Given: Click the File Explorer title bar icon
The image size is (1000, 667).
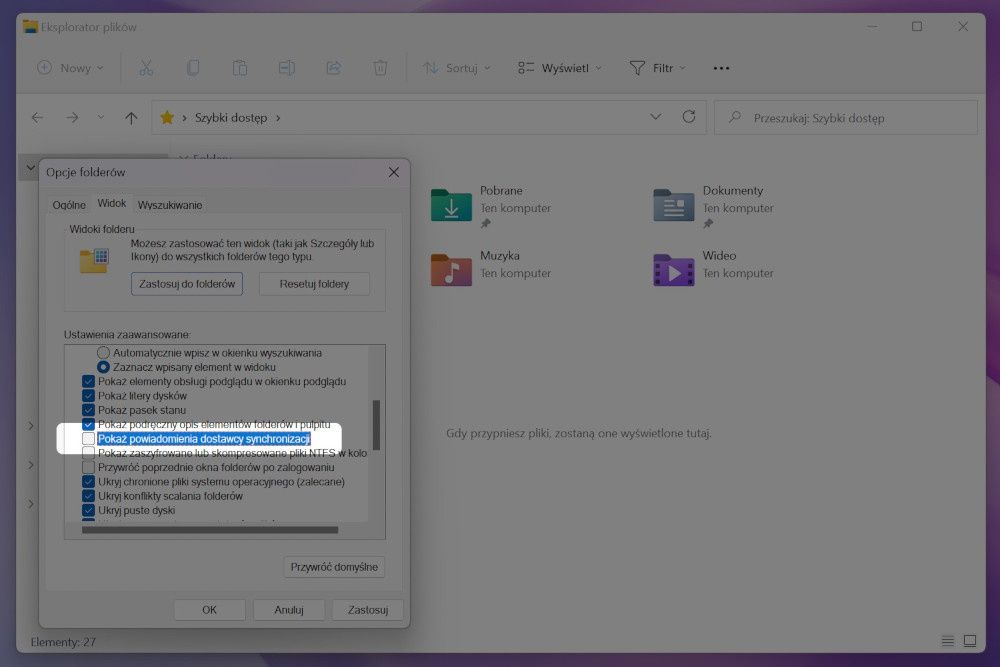Looking at the screenshot, I should pyautogui.click(x=30, y=27).
